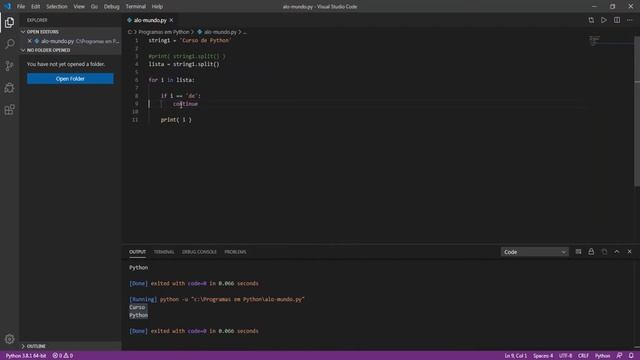The height and width of the screenshot is (360, 640).
Task: Change the Python language mode
Action: [x=602, y=356]
